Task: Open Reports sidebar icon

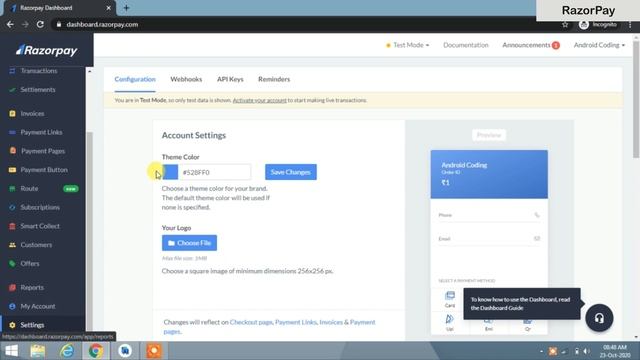Action: [12, 287]
